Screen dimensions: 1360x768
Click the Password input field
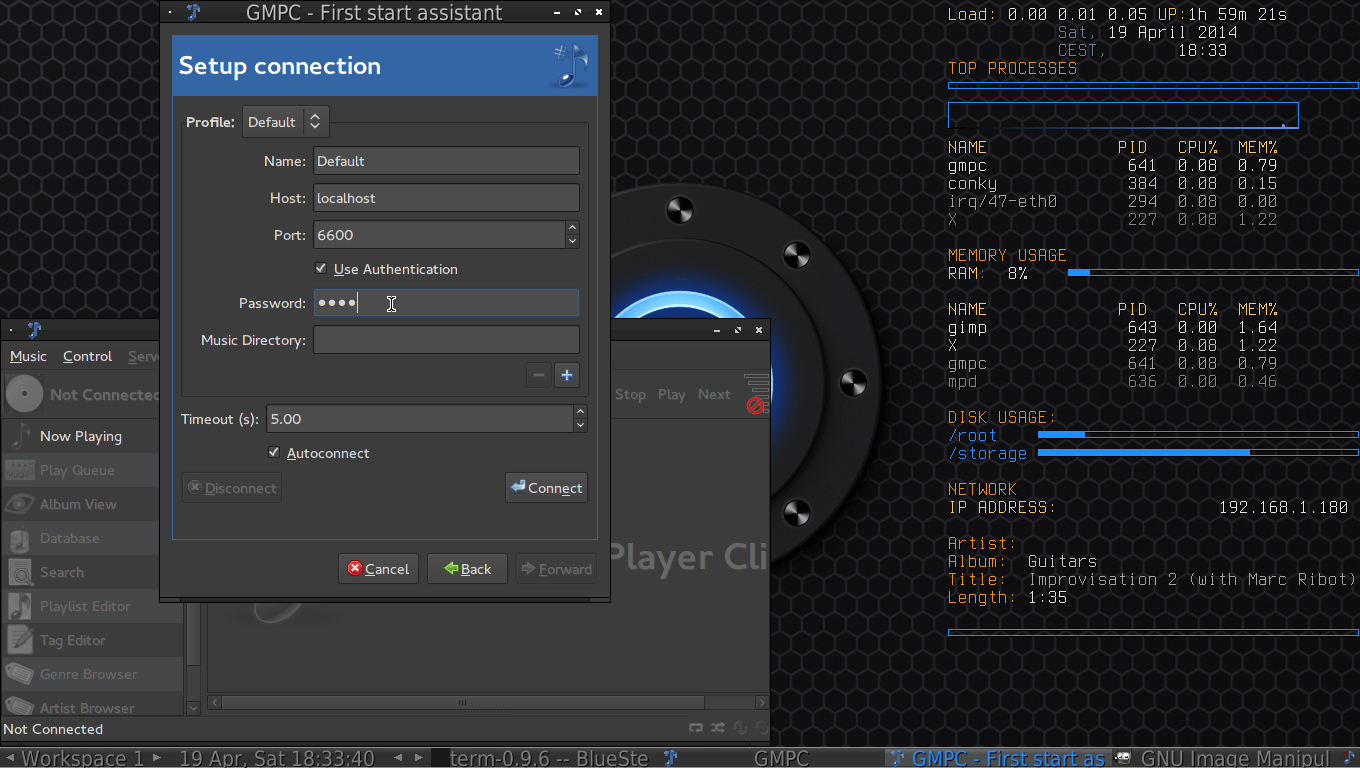[x=446, y=303]
